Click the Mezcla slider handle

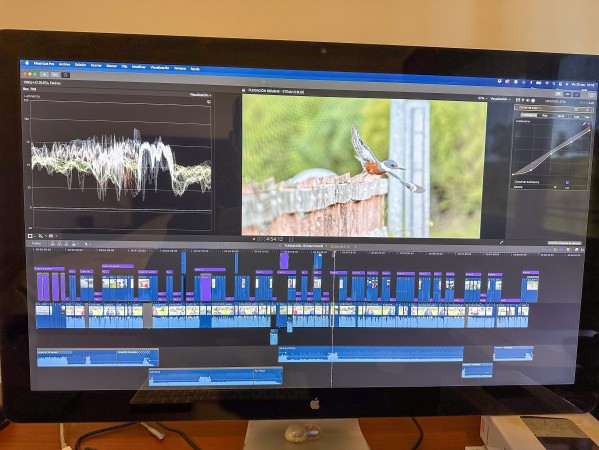pyautogui.click(x=555, y=187)
